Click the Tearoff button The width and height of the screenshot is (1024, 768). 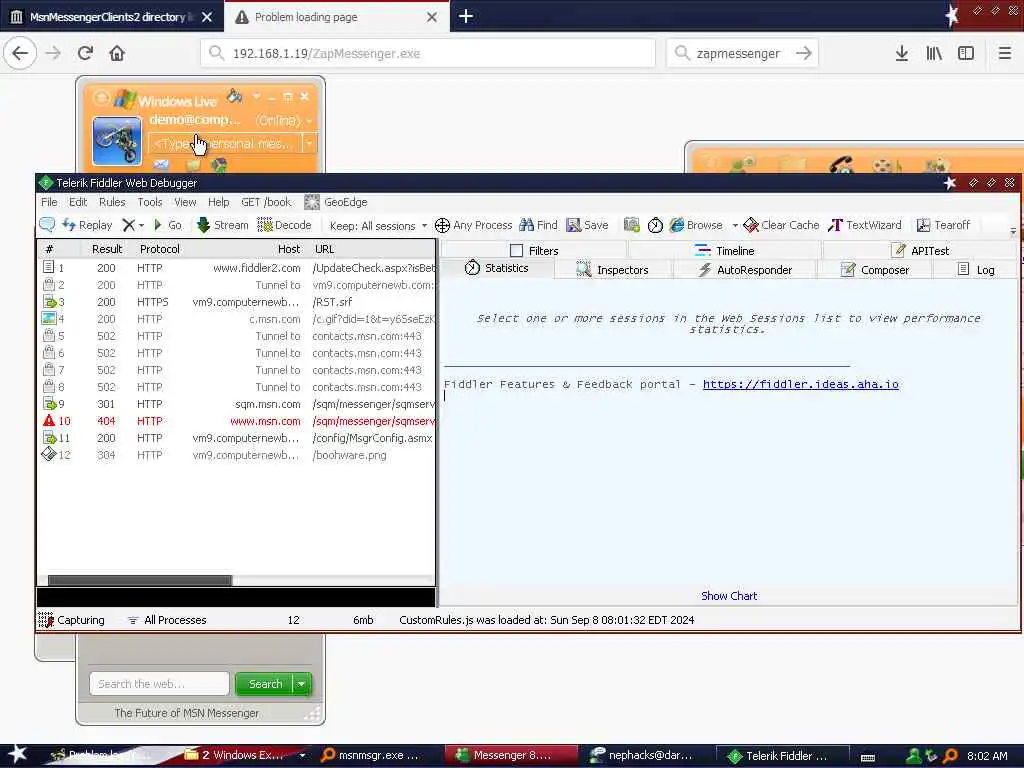(943, 225)
